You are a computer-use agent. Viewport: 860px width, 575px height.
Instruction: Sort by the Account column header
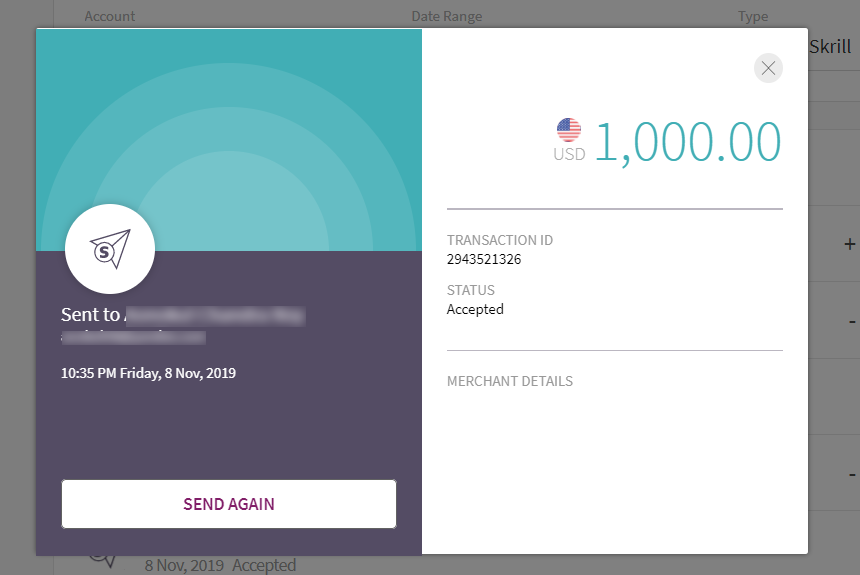pyautogui.click(x=110, y=16)
